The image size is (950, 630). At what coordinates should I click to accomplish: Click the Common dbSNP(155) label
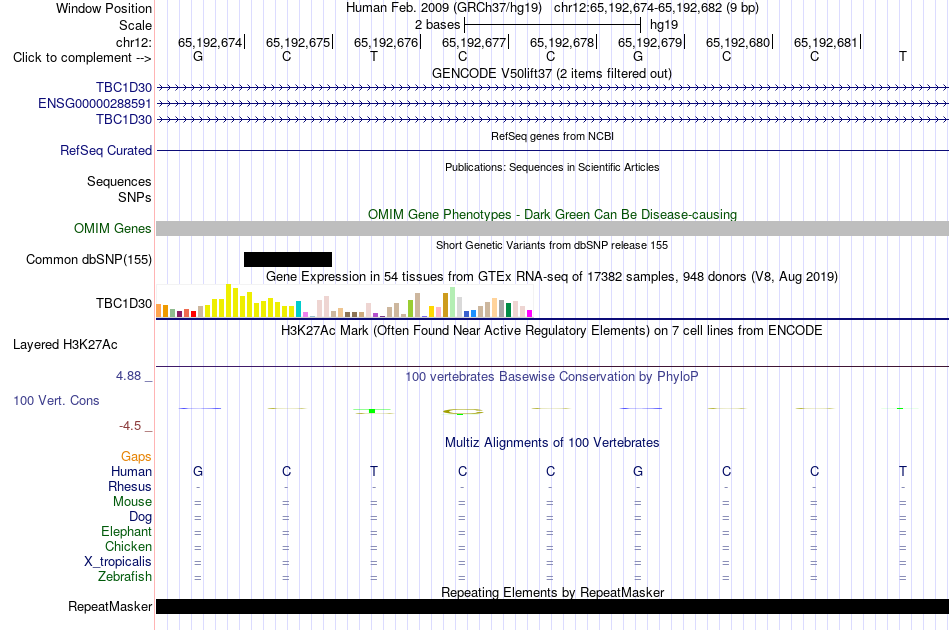88,259
